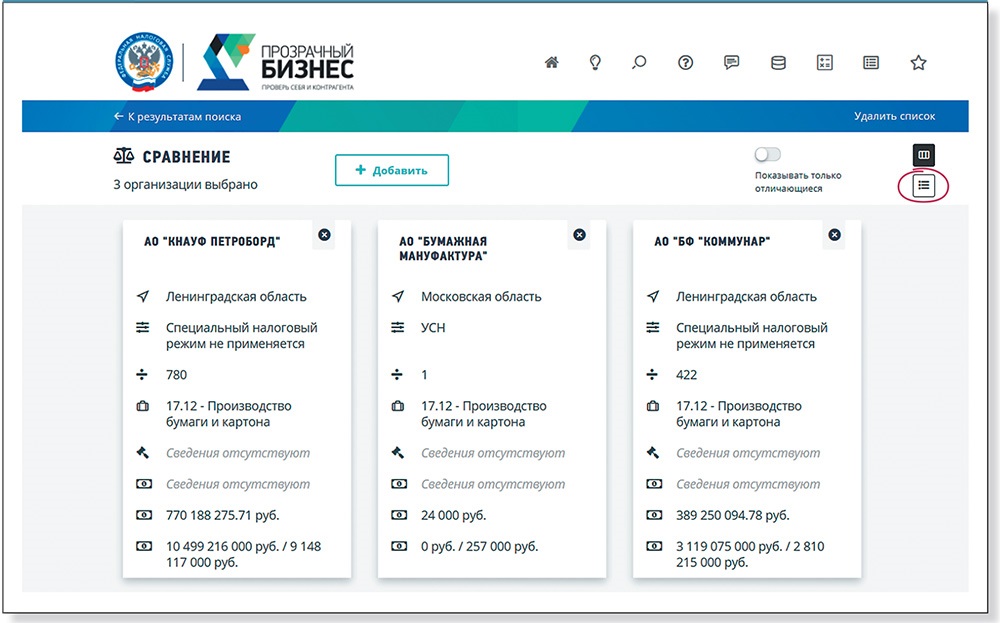This screenshot has height=623, width=1000.
Task: Switch to column card view
Action: click(925, 155)
